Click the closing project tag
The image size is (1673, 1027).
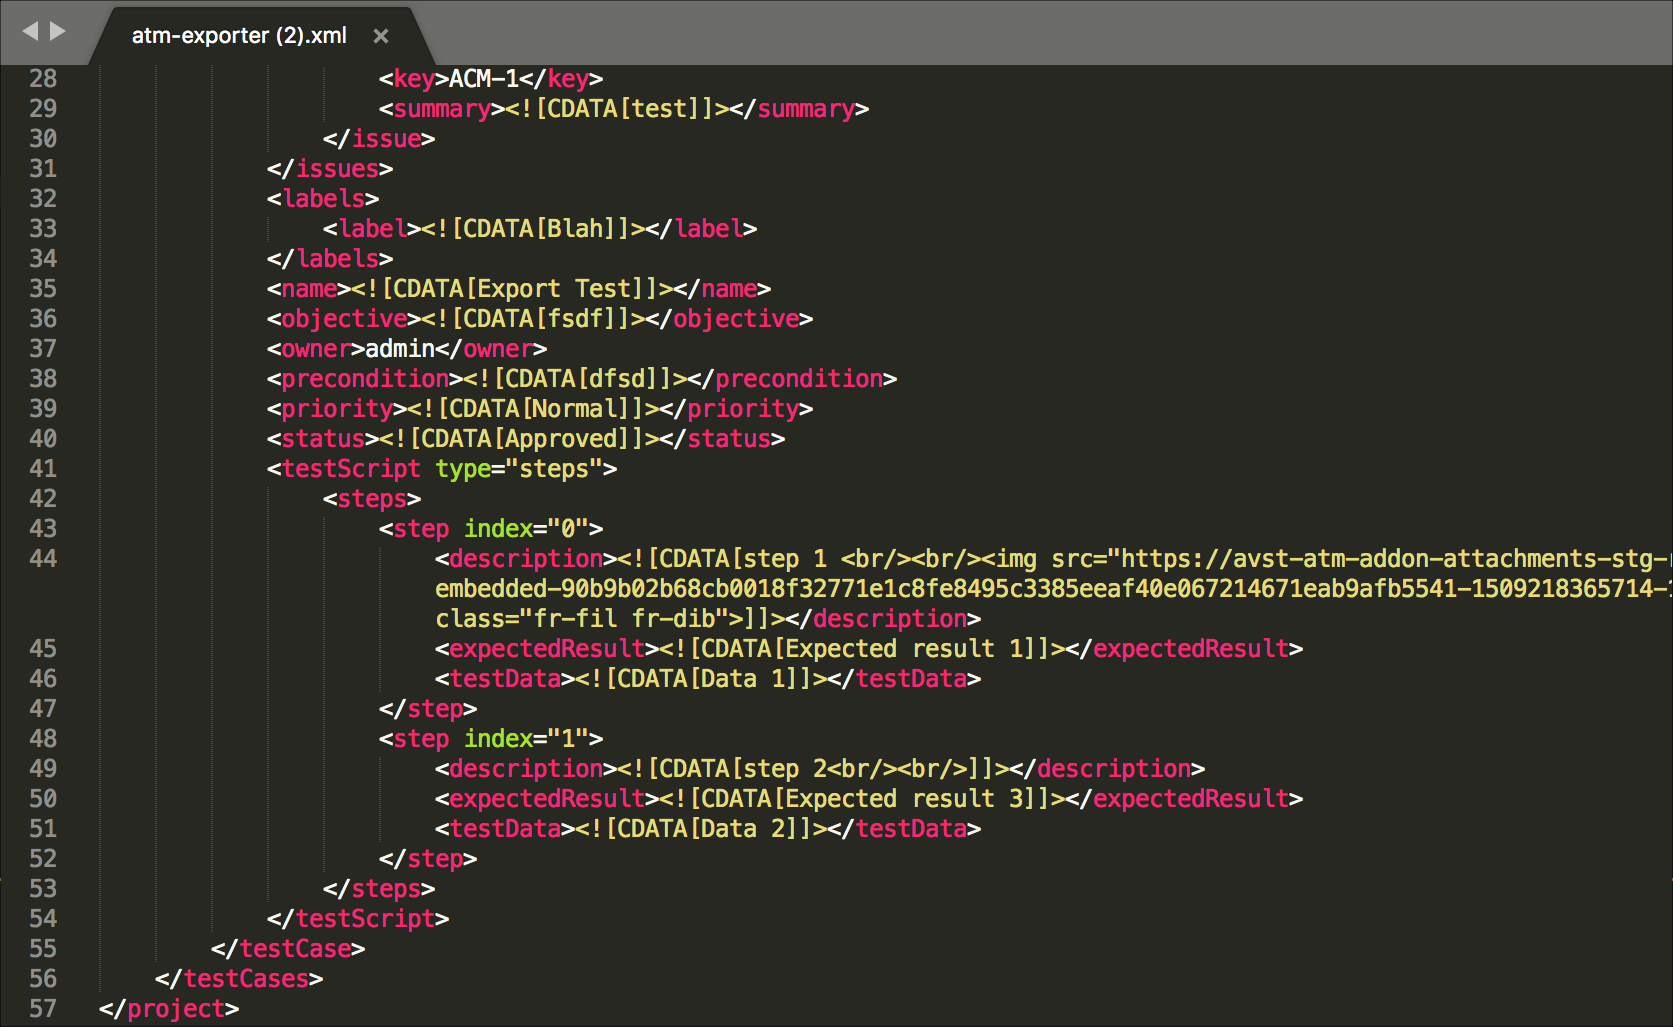(x=170, y=1009)
